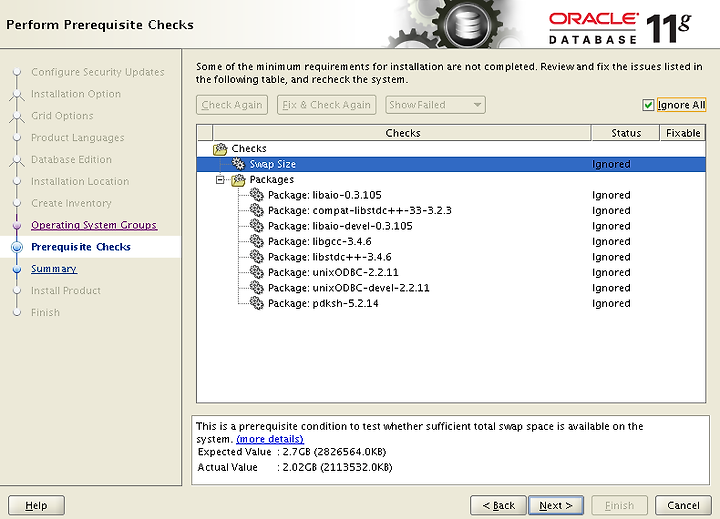The width and height of the screenshot is (720, 519).
Task: Click Ignored status of pdksh-5.2.14
Action: tap(611, 304)
